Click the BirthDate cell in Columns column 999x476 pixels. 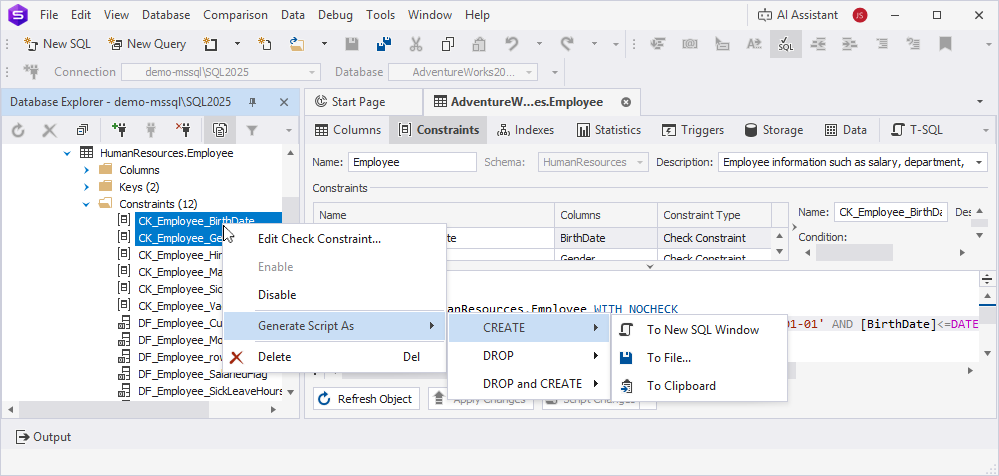coord(605,238)
